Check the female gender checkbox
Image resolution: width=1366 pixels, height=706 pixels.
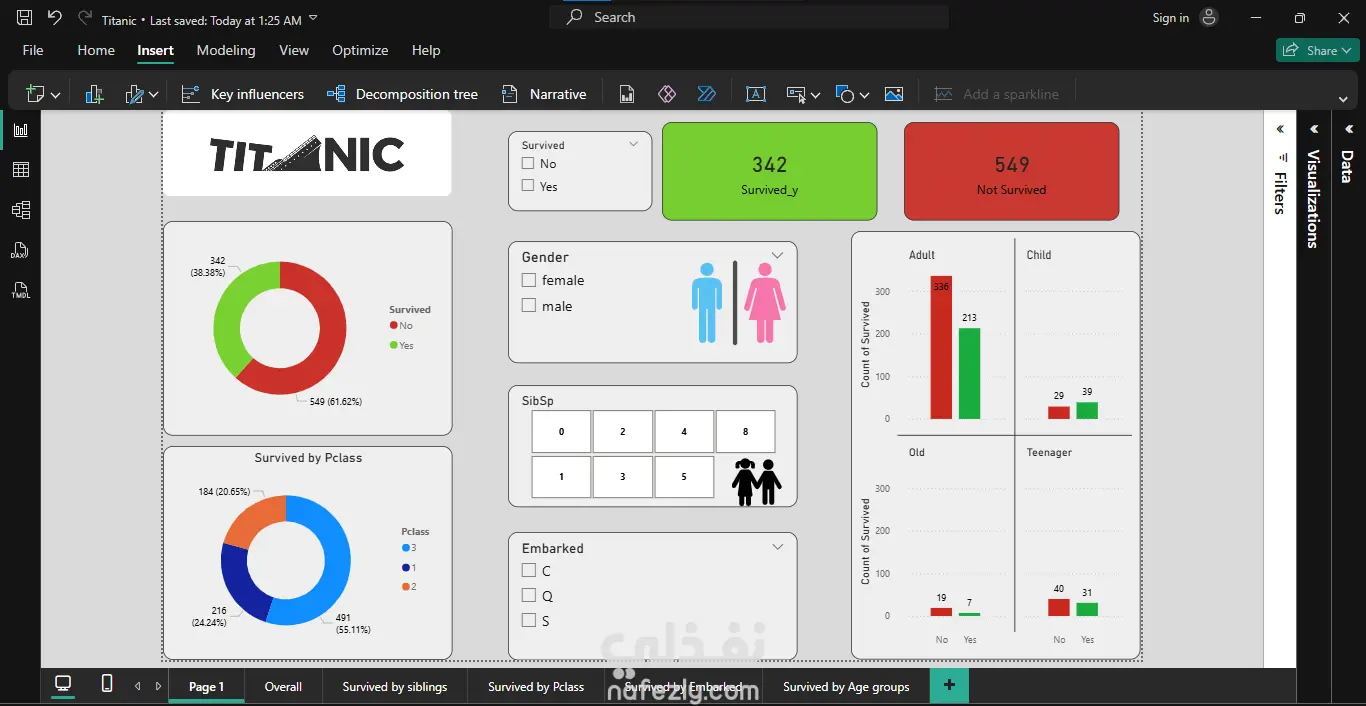(x=529, y=281)
